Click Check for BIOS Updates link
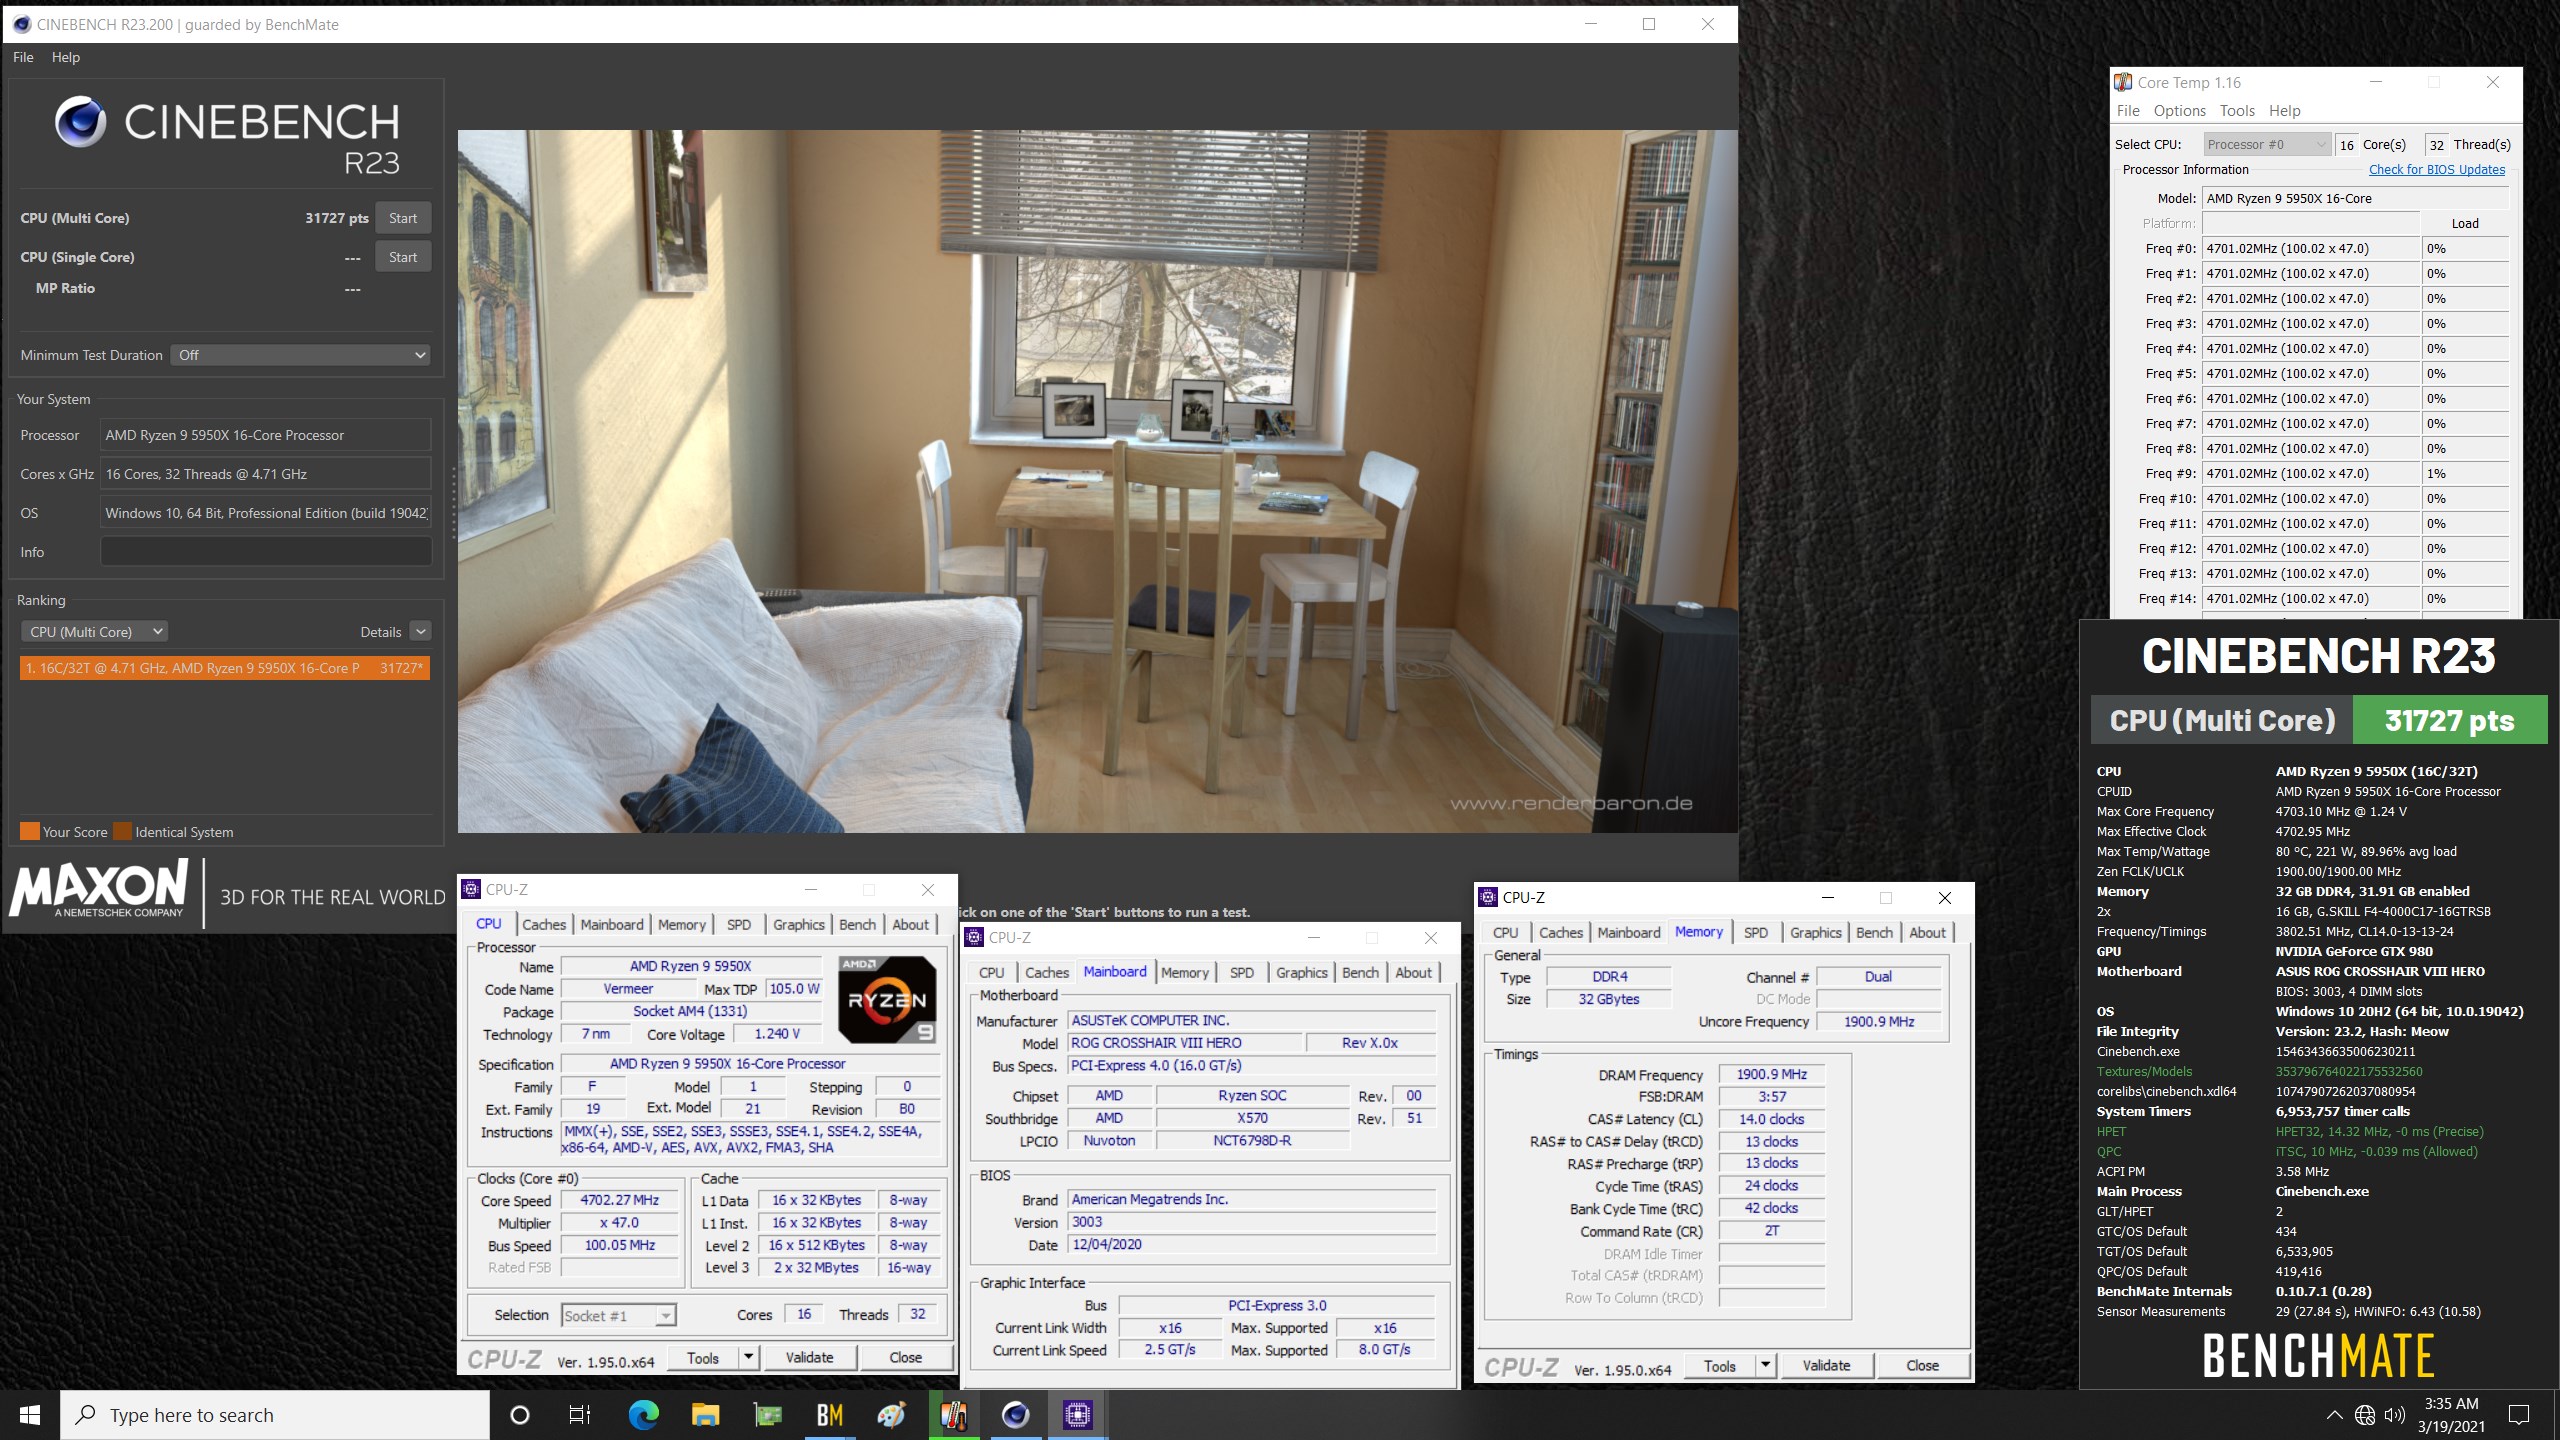 click(2437, 170)
